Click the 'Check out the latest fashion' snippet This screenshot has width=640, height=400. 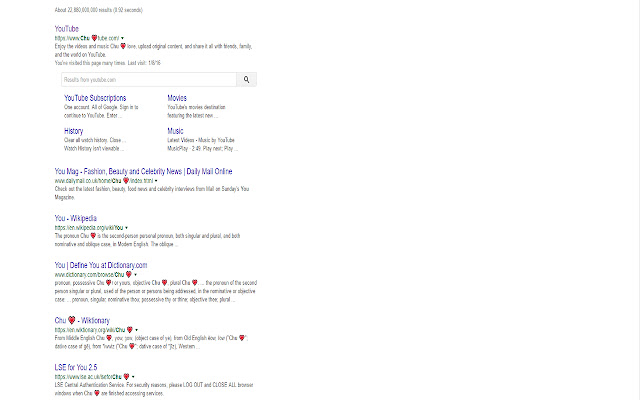coord(152,193)
